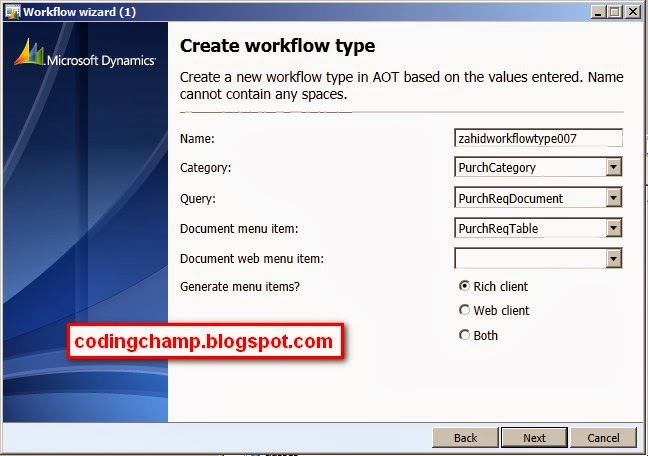Click the Name input field
The image size is (648, 456).
pyautogui.click(x=538, y=138)
